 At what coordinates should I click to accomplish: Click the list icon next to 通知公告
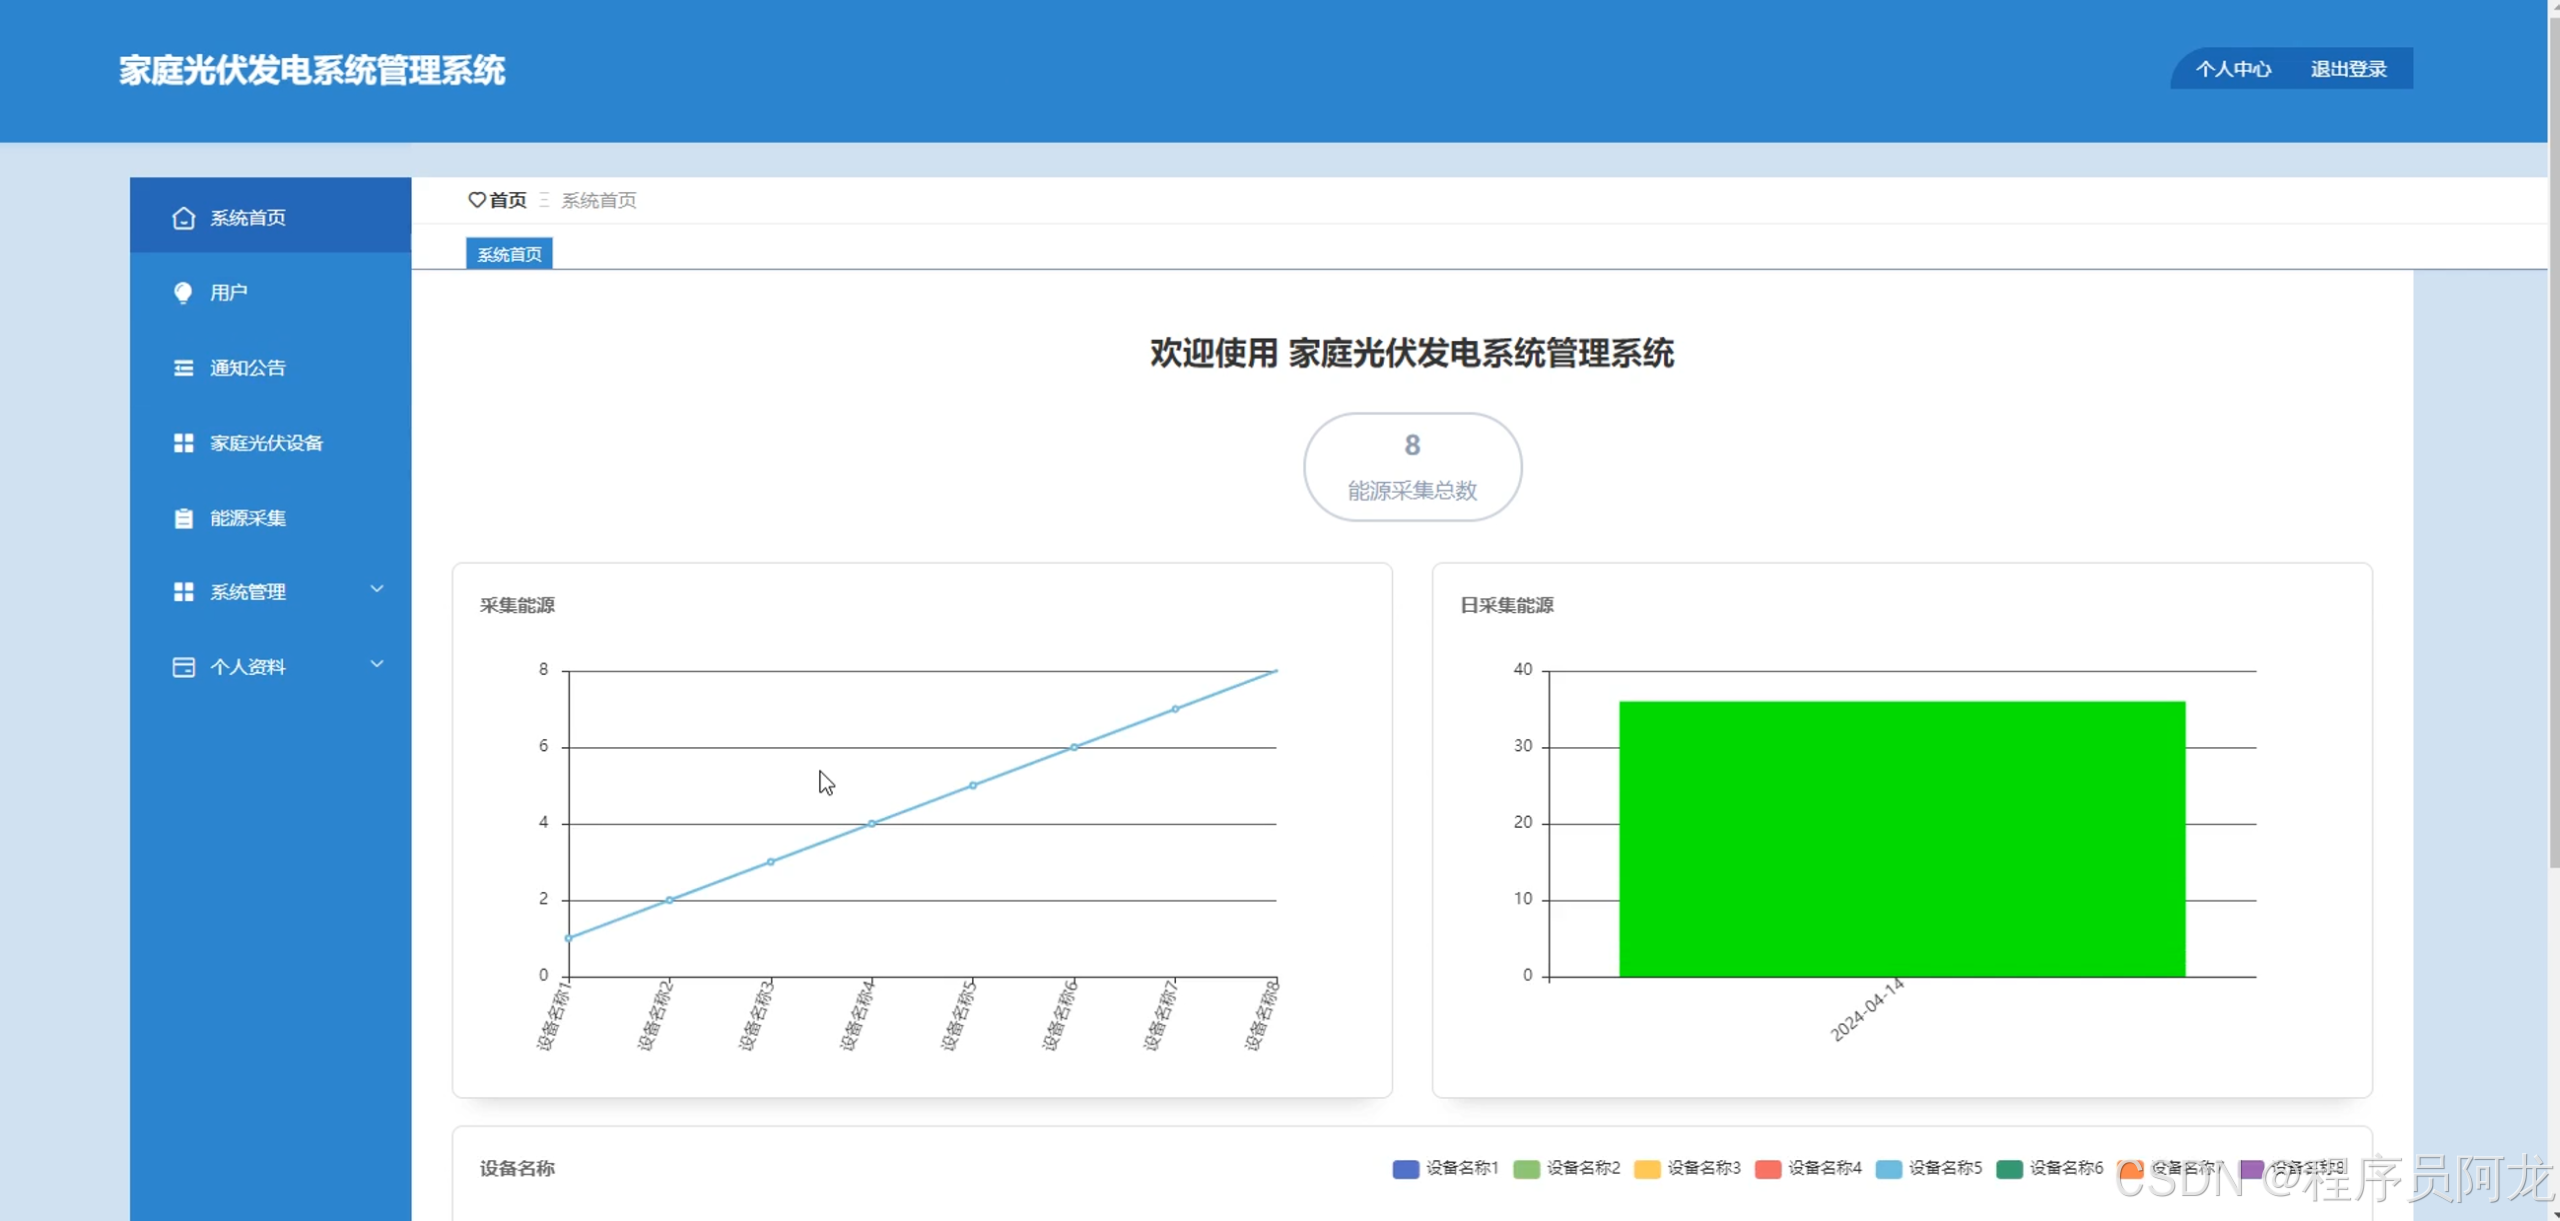[x=183, y=368]
